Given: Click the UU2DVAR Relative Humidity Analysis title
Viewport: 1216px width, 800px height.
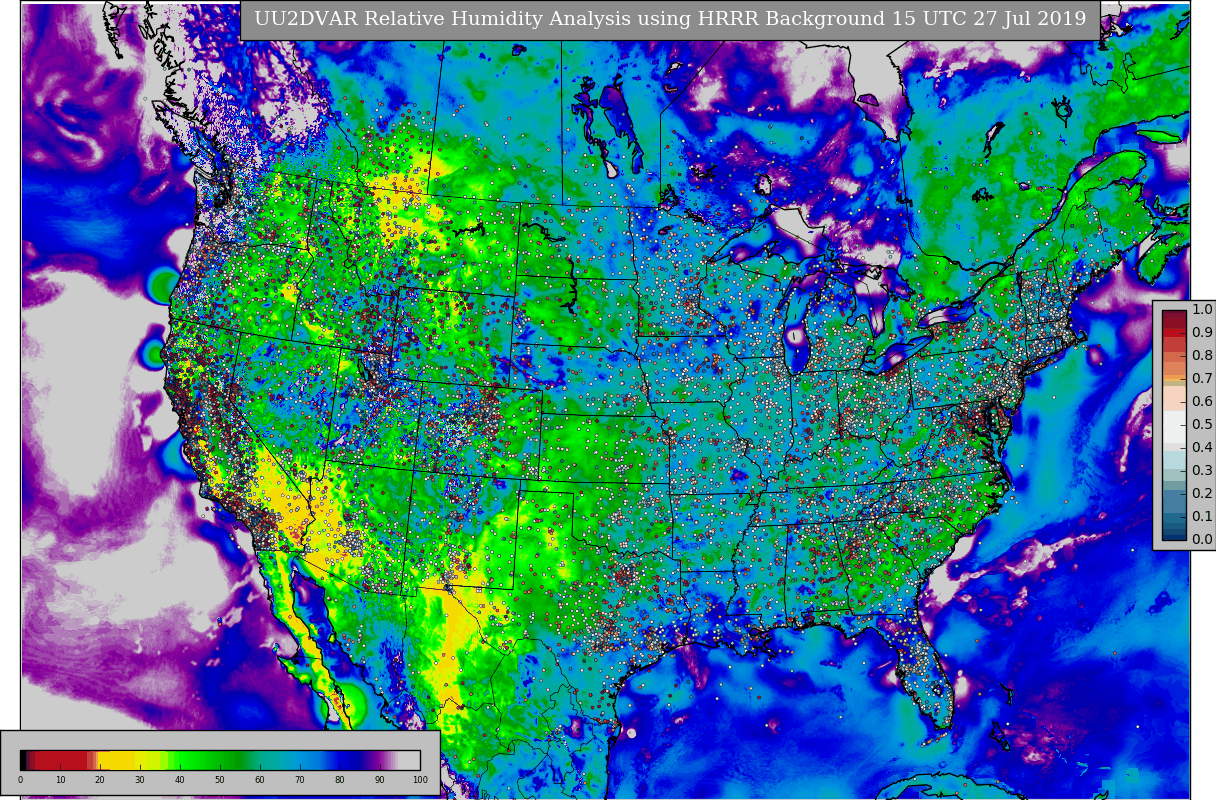Looking at the screenshot, I should (x=670, y=19).
